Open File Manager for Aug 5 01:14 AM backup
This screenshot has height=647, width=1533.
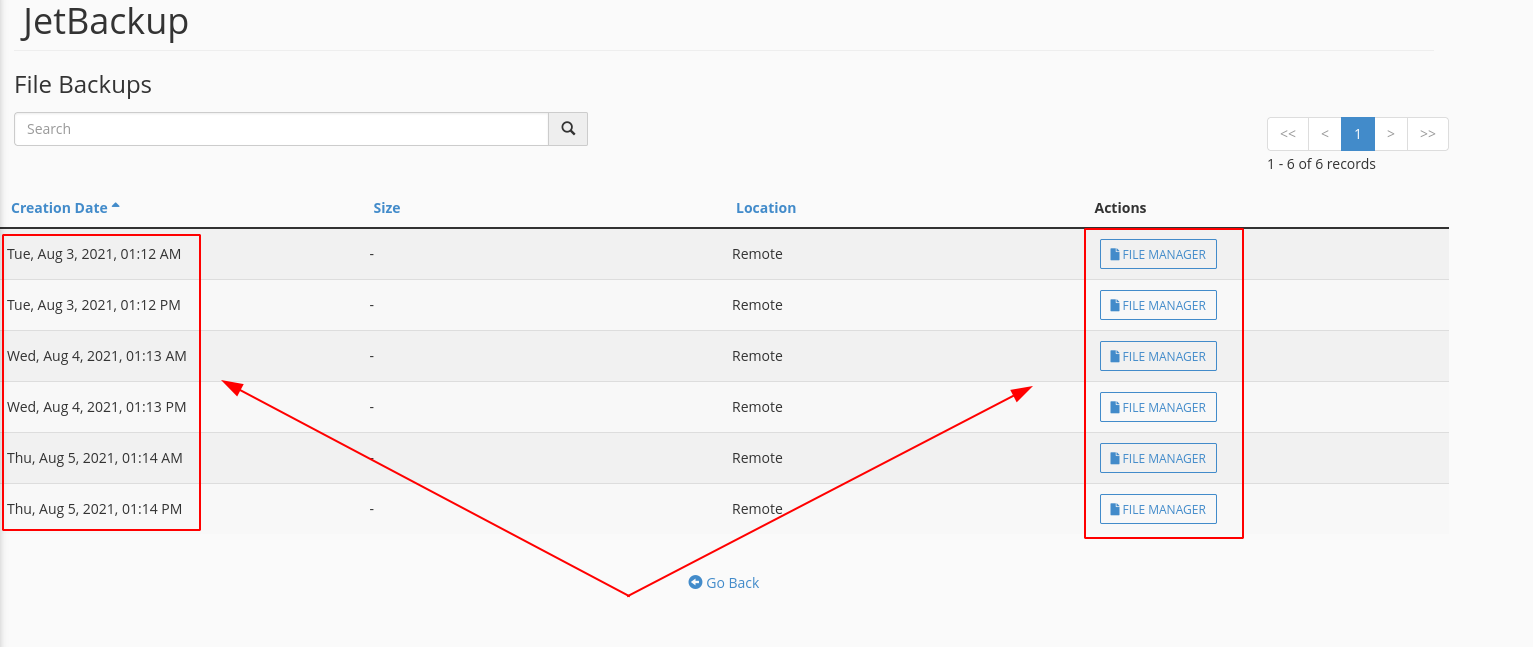pyautogui.click(x=1158, y=458)
